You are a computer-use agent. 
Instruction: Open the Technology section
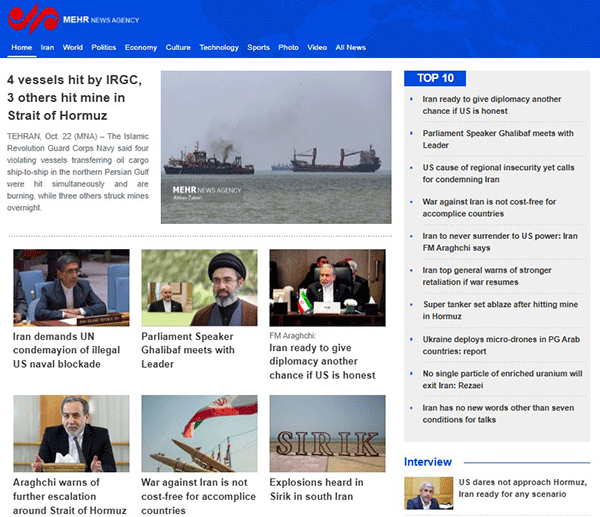click(219, 47)
